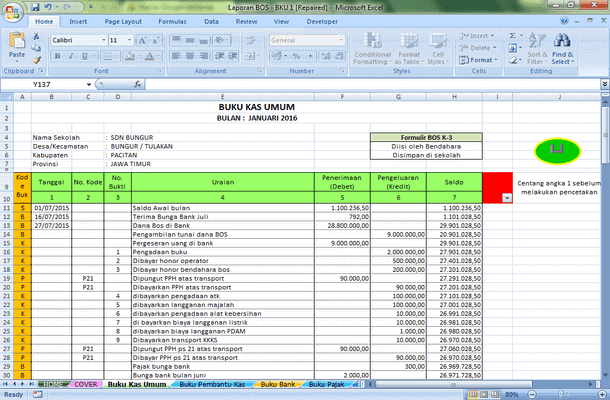Decrease font size with shrink font icon
This screenshot has width=610, height=400.
tap(156, 40)
